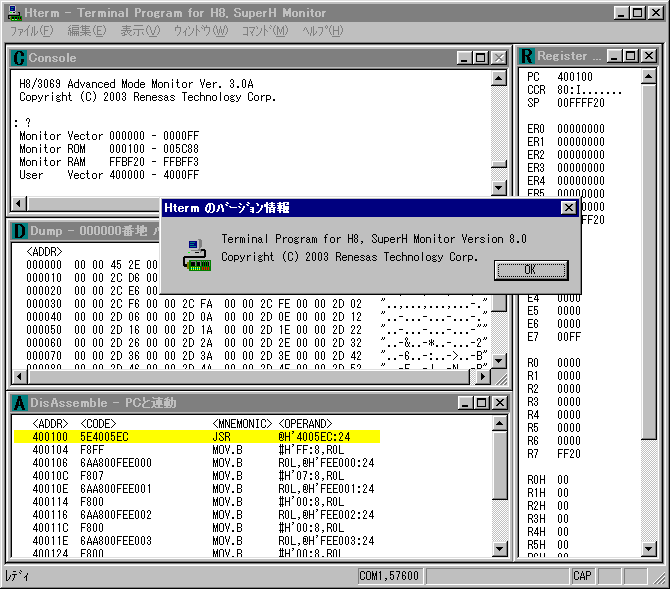This screenshot has width=670, height=589.
Task: Click Dump row at address 000030
Action: pos(256,304)
